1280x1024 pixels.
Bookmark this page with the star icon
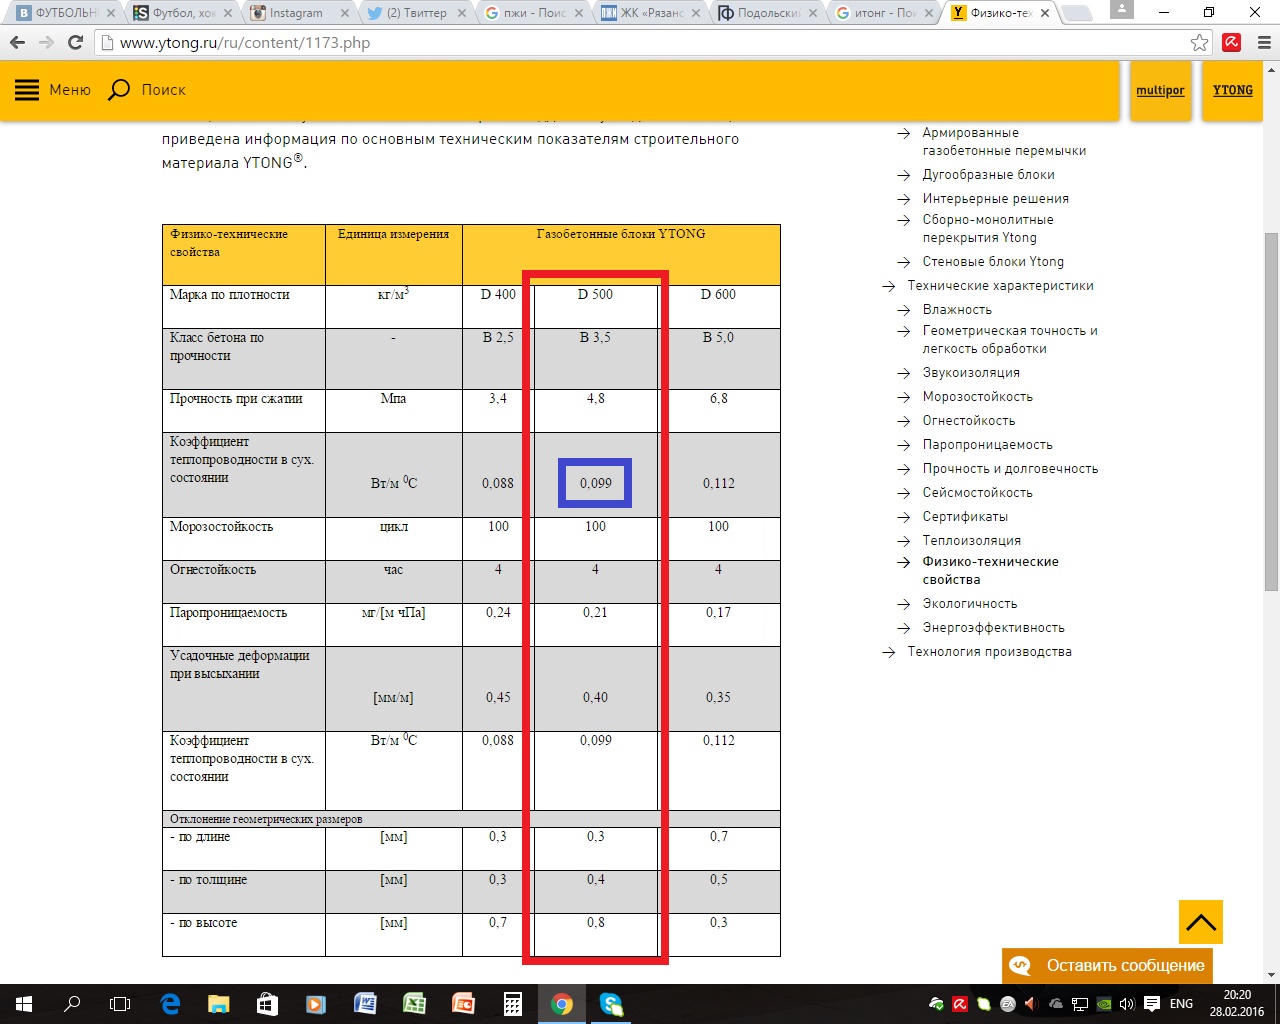click(1199, 43)
